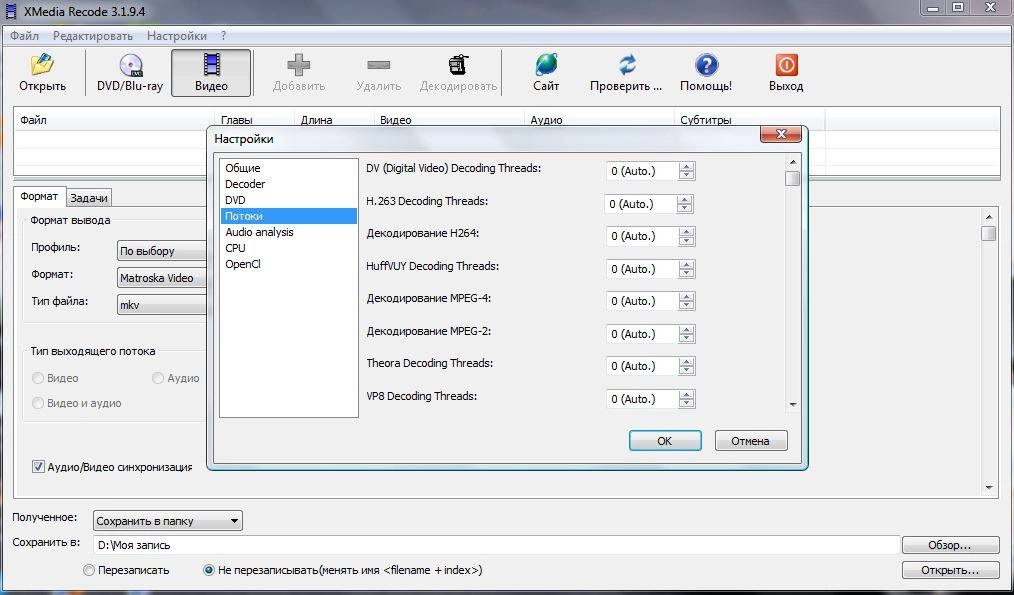Close the Настройки dialog
Image resolution: width=1014 pixels, height=595 pixels.
(781, 135)
